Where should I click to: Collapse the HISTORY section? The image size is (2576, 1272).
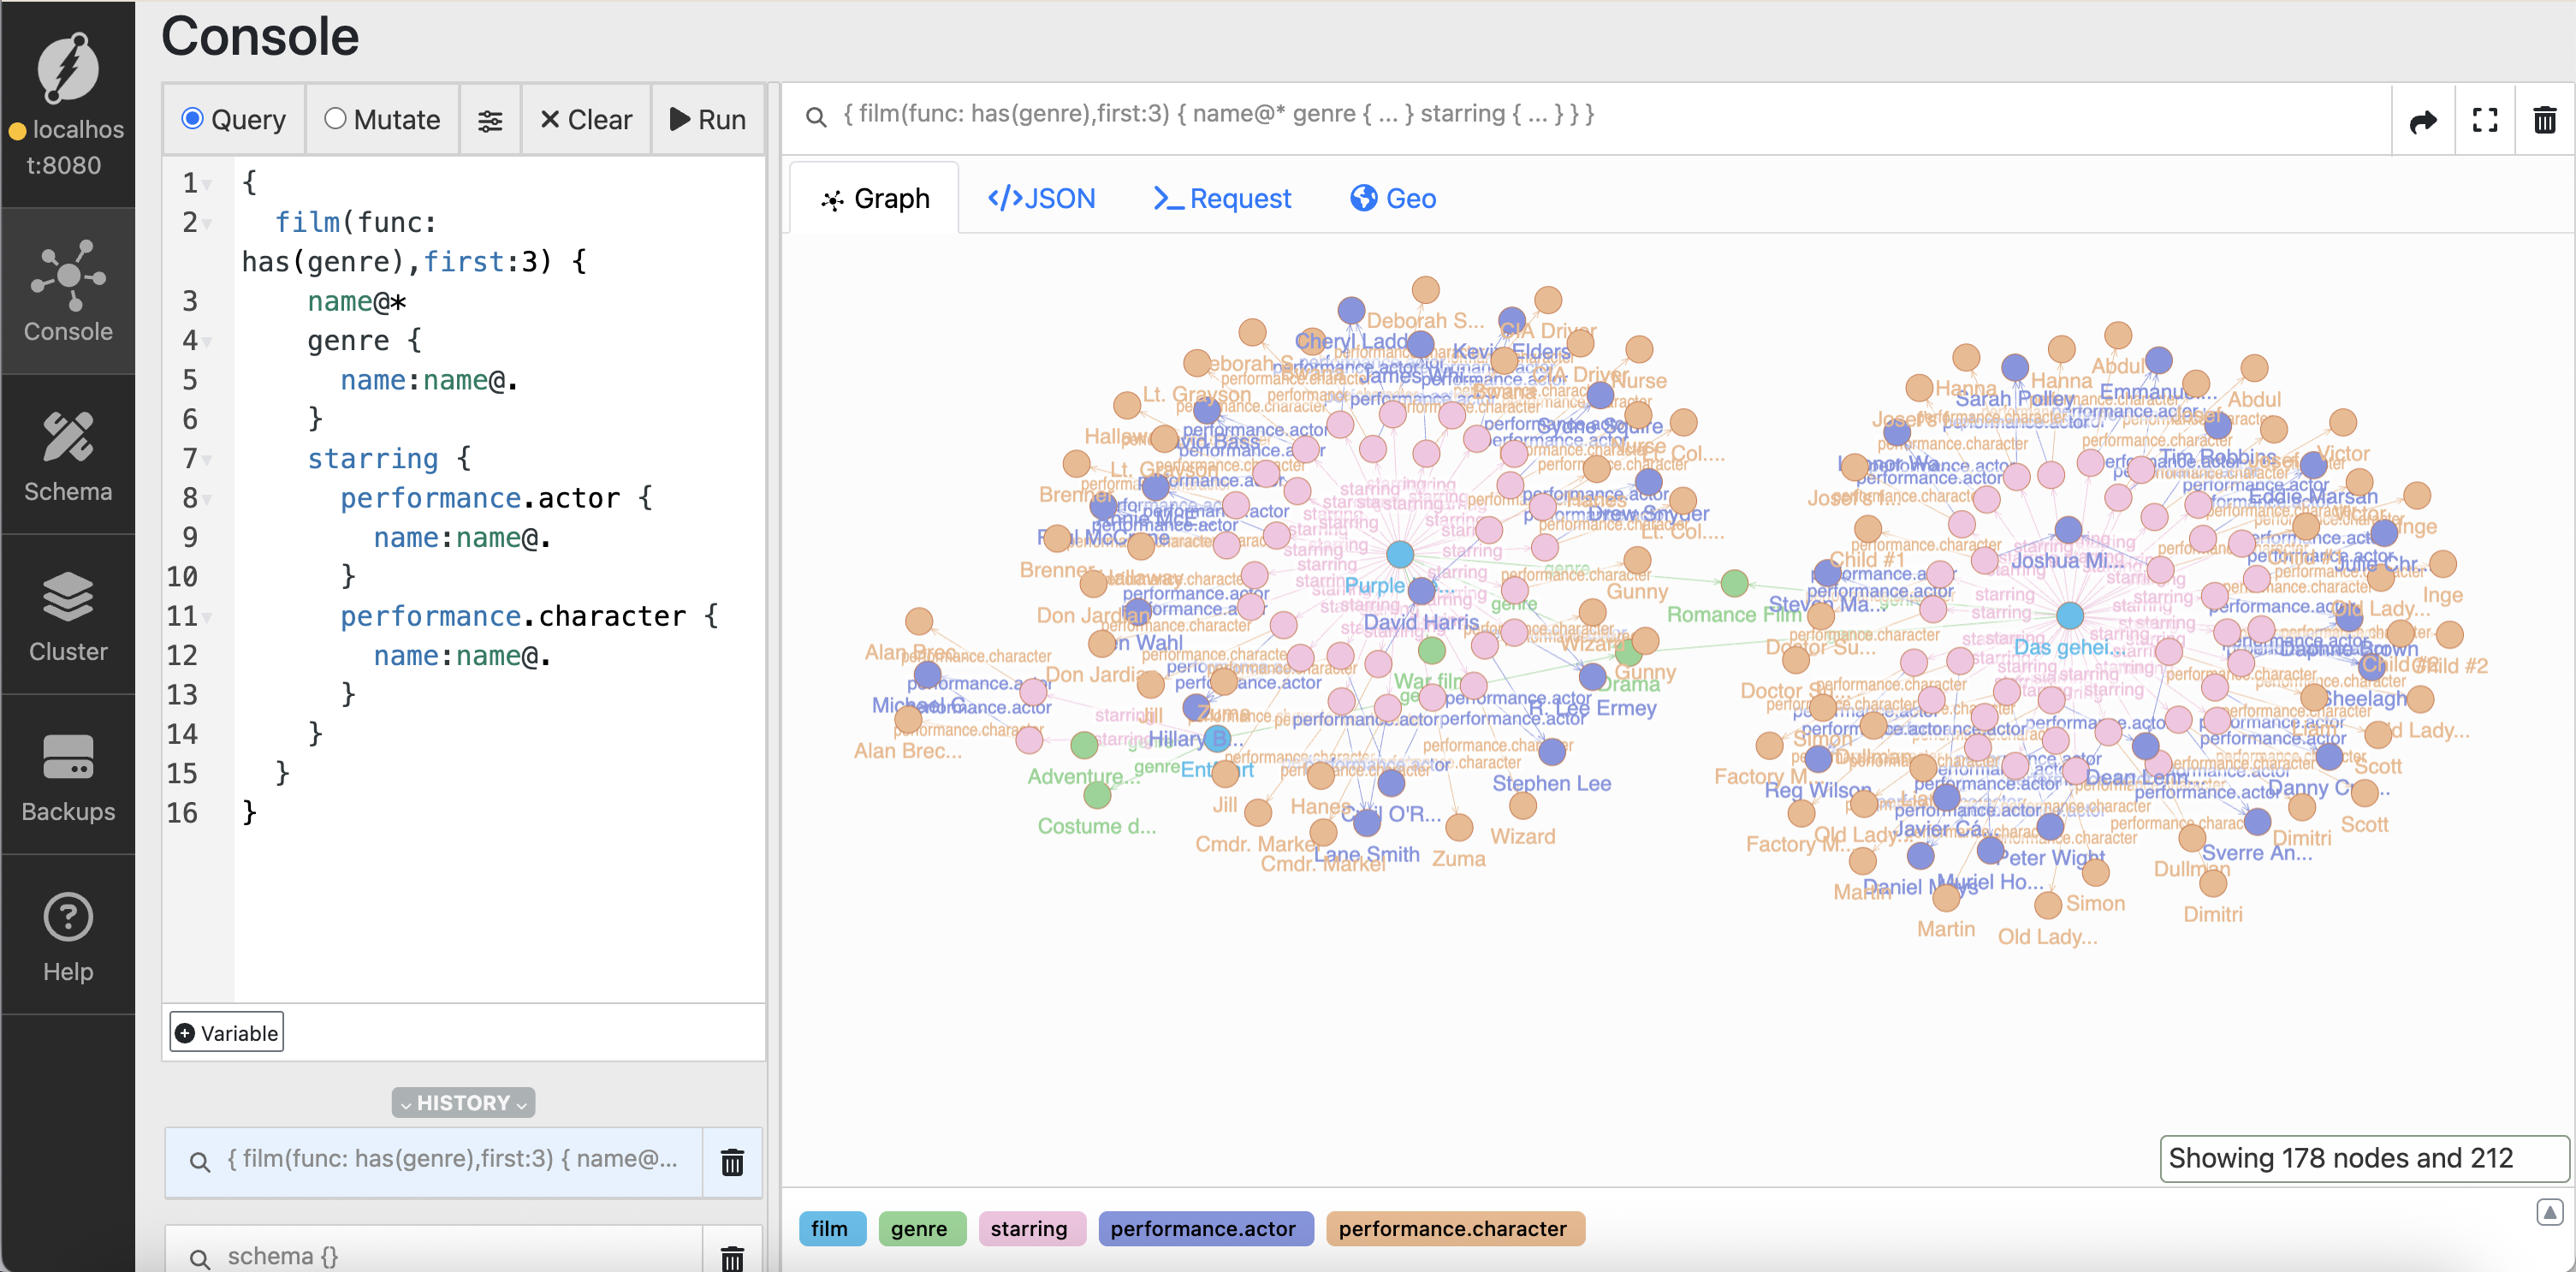tap(463, 1102)
